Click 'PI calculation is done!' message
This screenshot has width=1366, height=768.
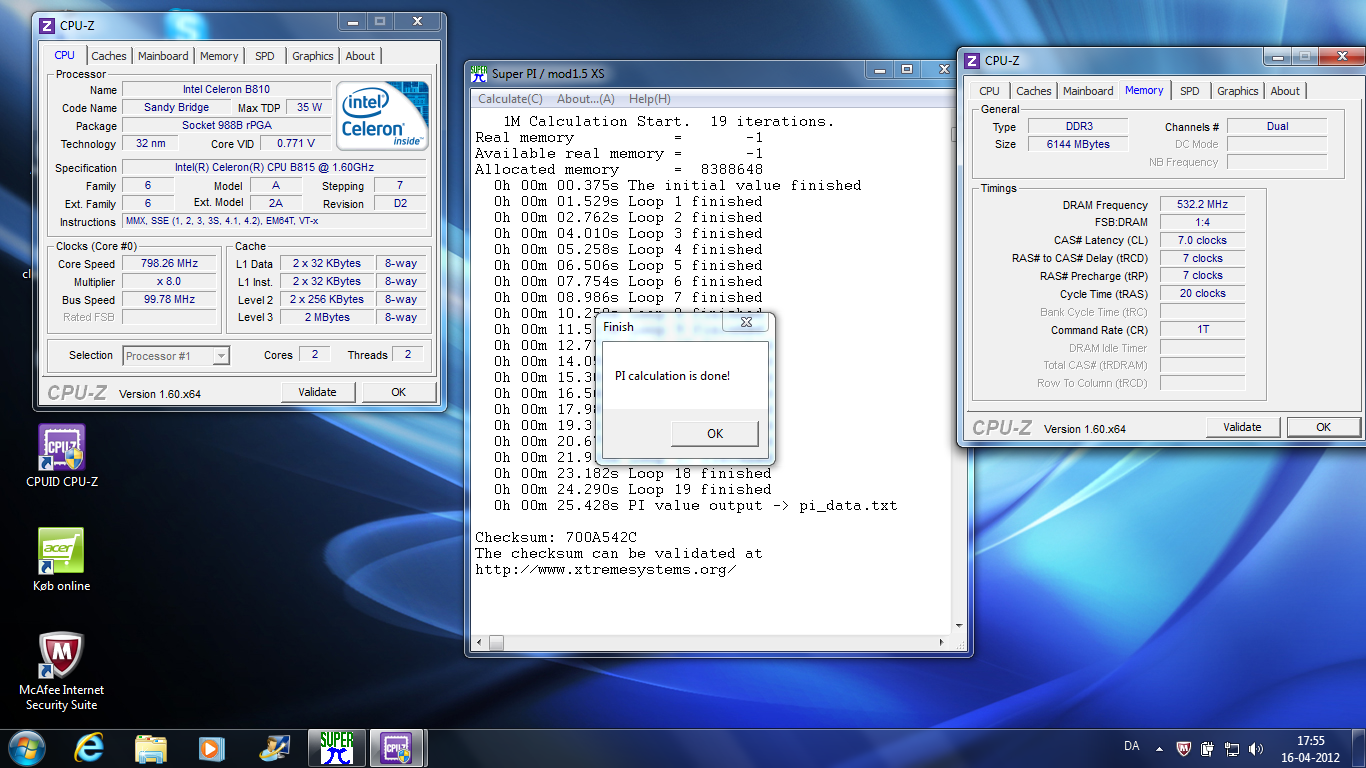(x=672, y=376)
